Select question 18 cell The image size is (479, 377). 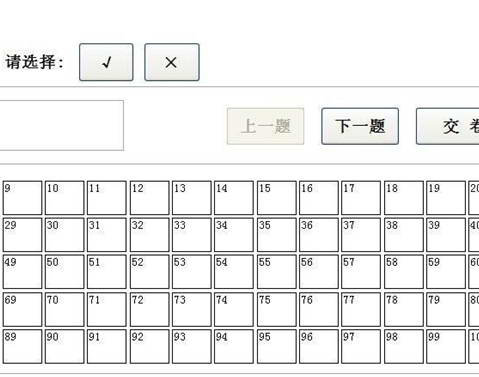[x=404, y=198]
